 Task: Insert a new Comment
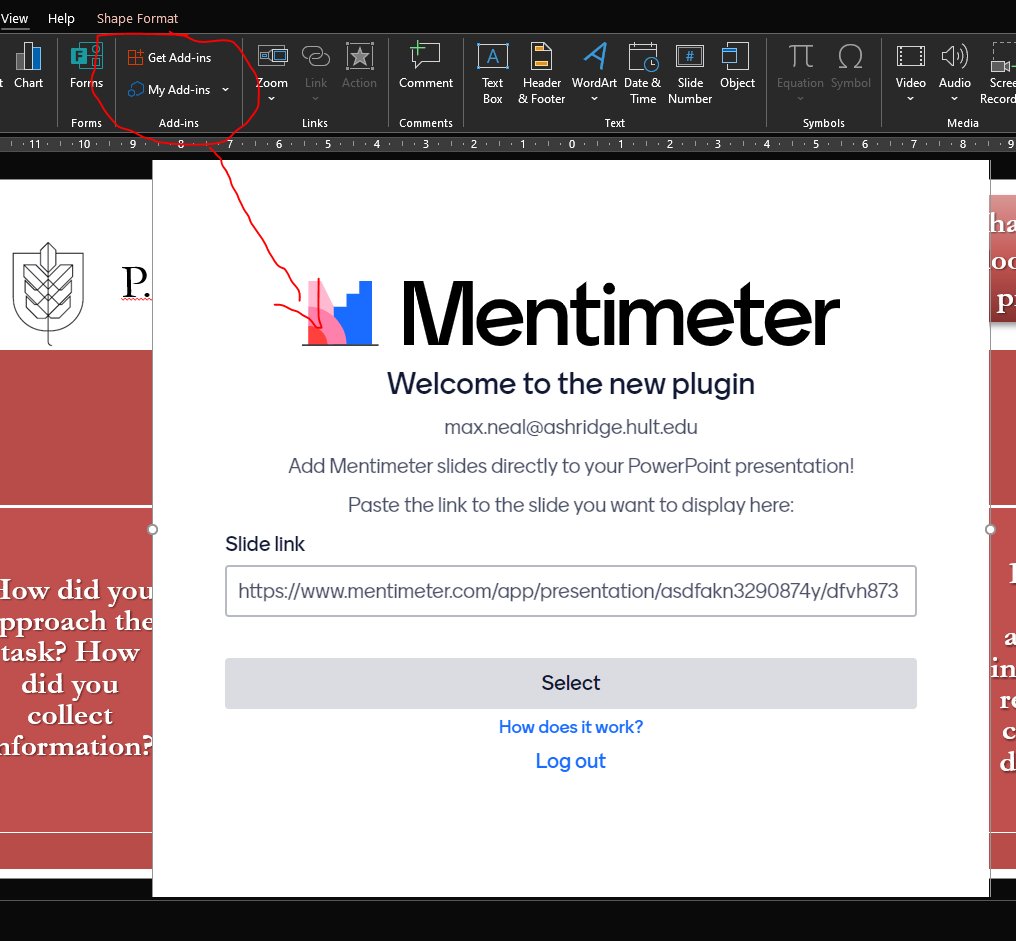pyautogui.click(x=426, y=65)
